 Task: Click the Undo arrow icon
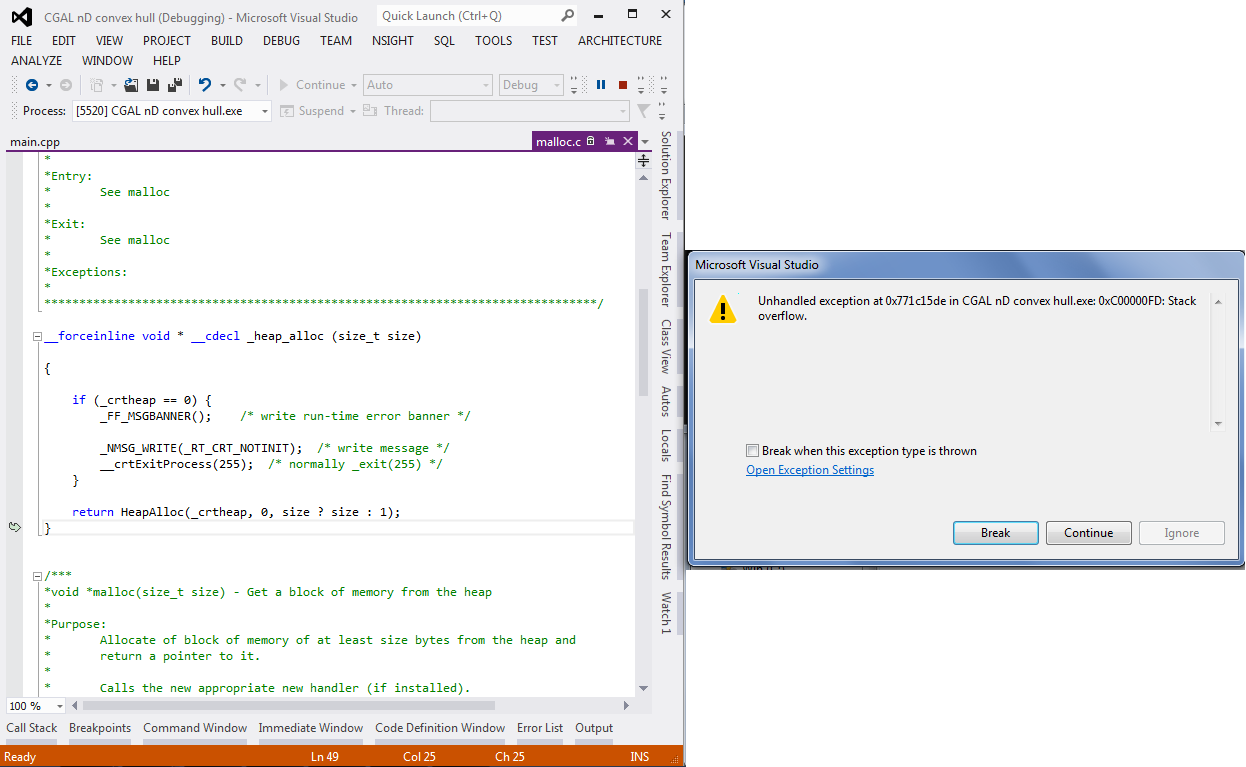pos(205,85)
